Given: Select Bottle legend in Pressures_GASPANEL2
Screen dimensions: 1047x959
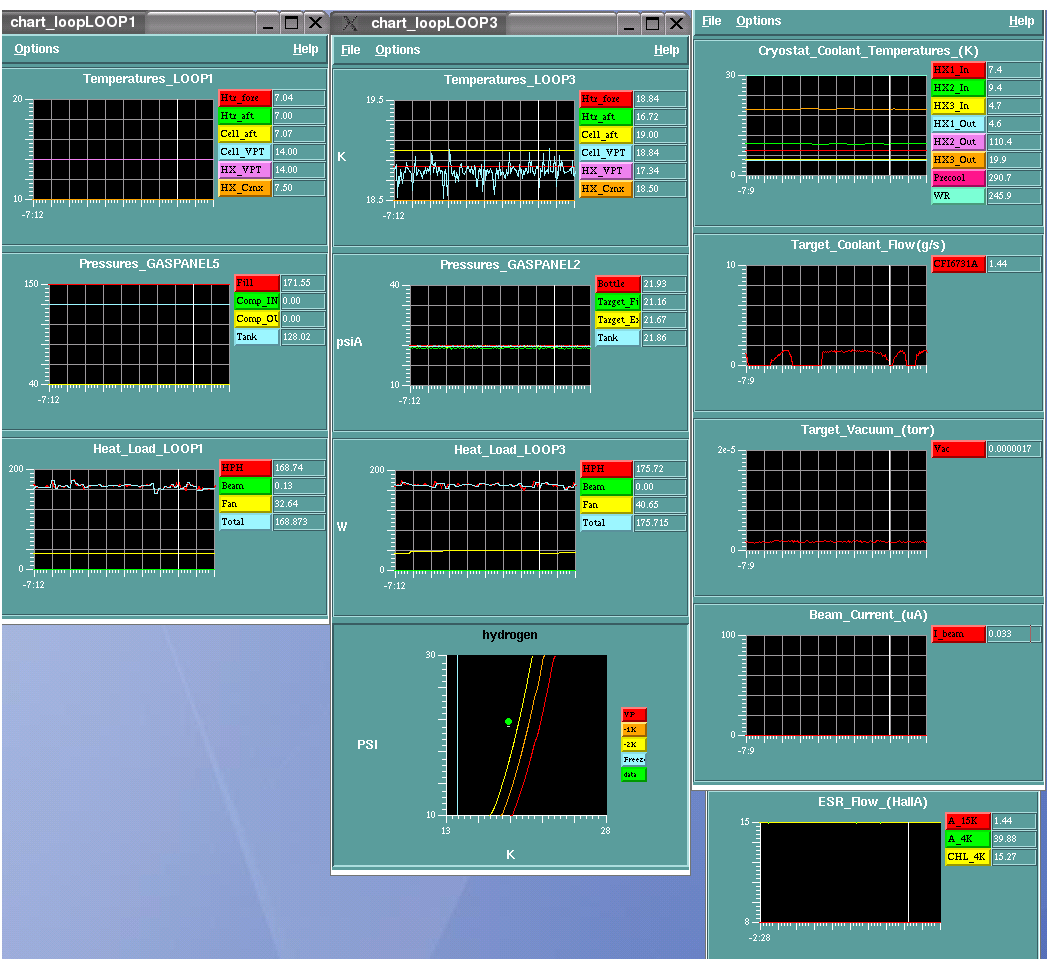Looking at the screenshot, I should click(618, 284).
